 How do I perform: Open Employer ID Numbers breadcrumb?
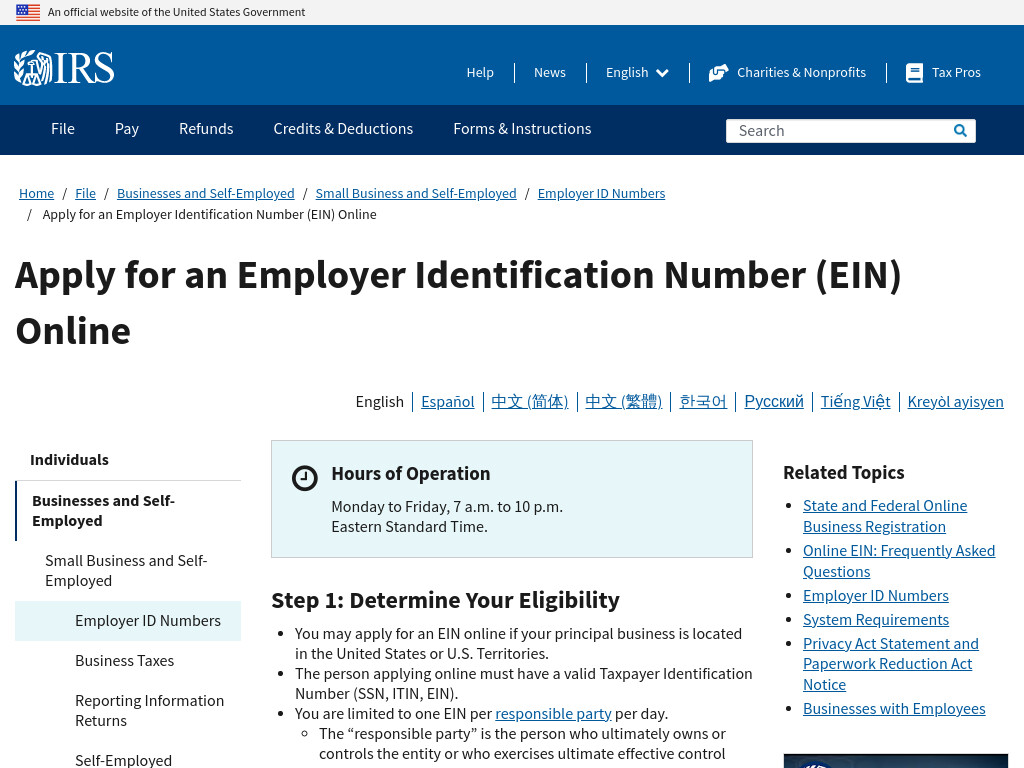[x=601, y=193]
